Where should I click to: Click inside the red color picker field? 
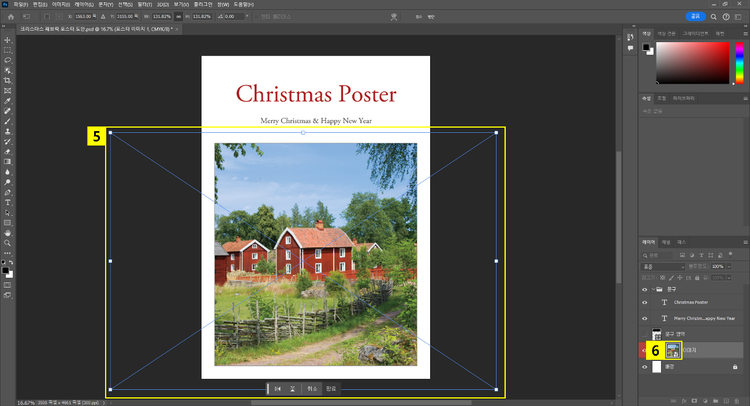(x=692, y=63)
